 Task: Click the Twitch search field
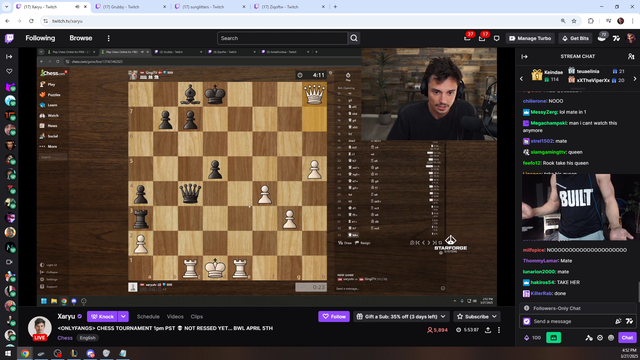click(x=282, y=38)
